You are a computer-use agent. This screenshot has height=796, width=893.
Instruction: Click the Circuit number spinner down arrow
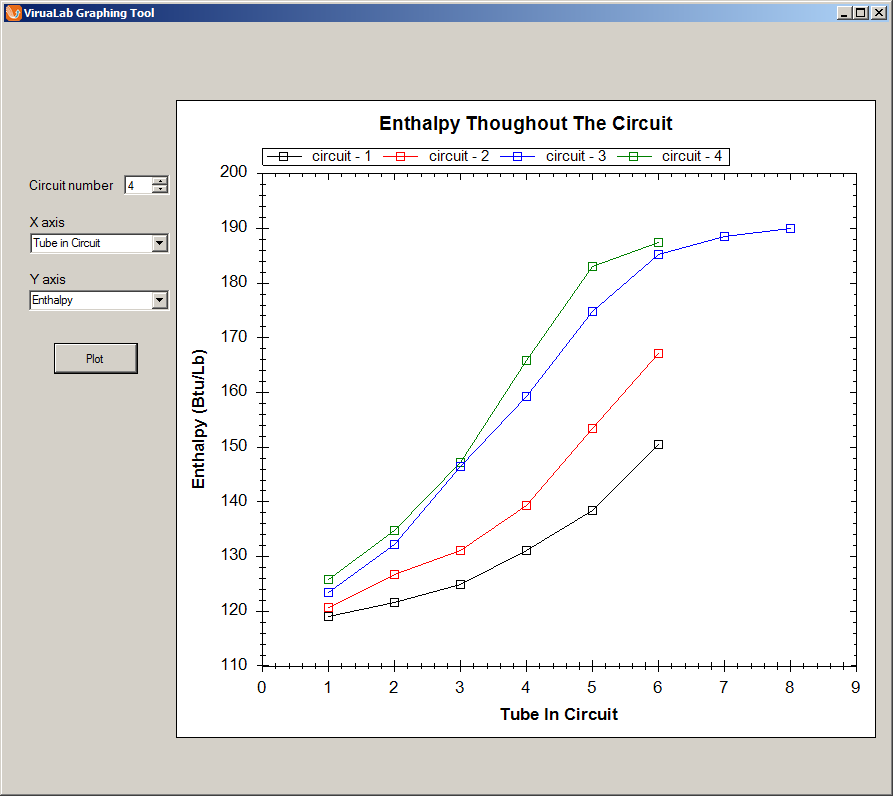tap(160, 189)
